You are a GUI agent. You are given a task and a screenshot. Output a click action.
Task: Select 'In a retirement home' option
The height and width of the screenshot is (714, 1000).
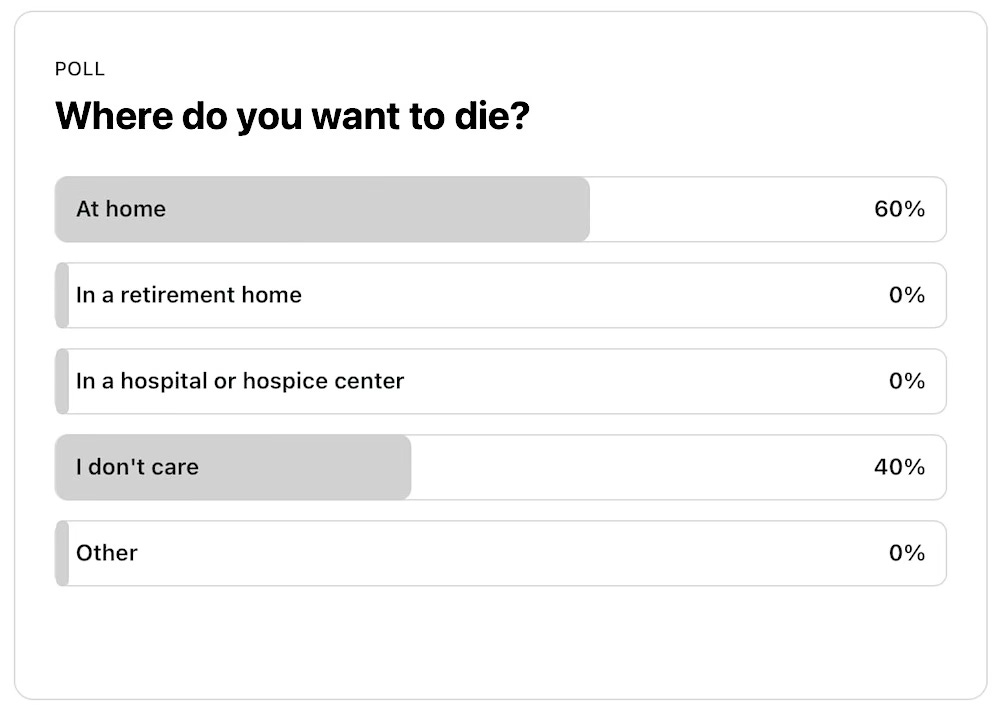(x=500, y=295)
